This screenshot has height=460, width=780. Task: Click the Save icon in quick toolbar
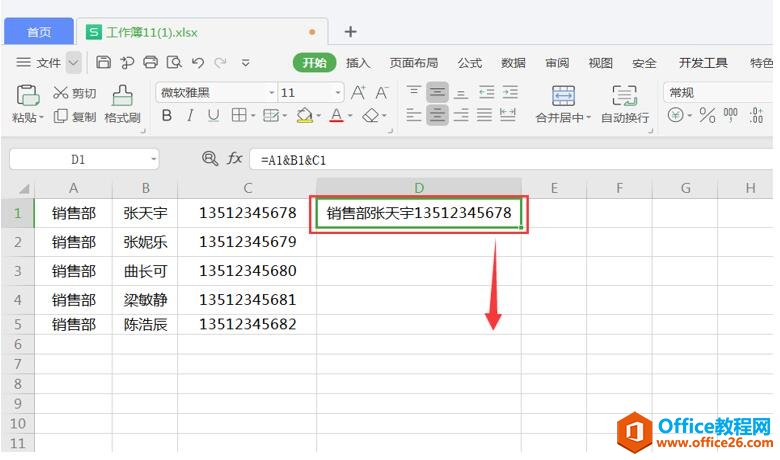103,62
